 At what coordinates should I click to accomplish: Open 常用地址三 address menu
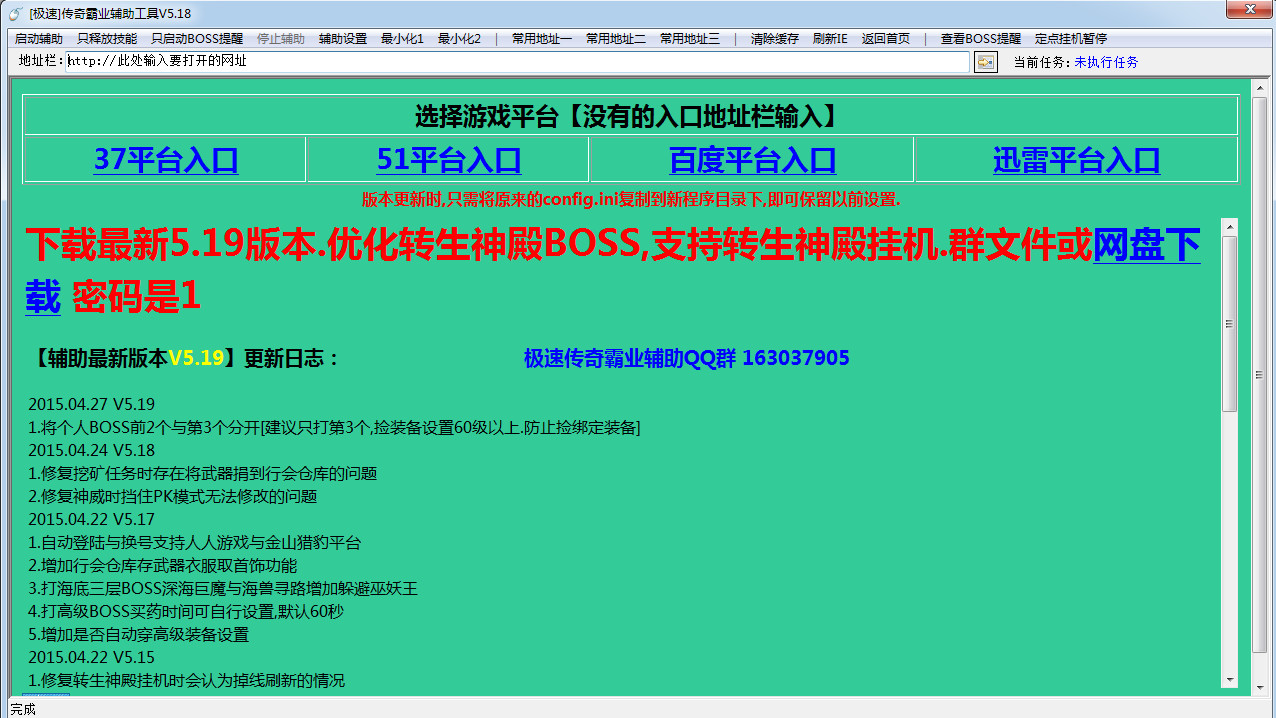coord(689,38)
